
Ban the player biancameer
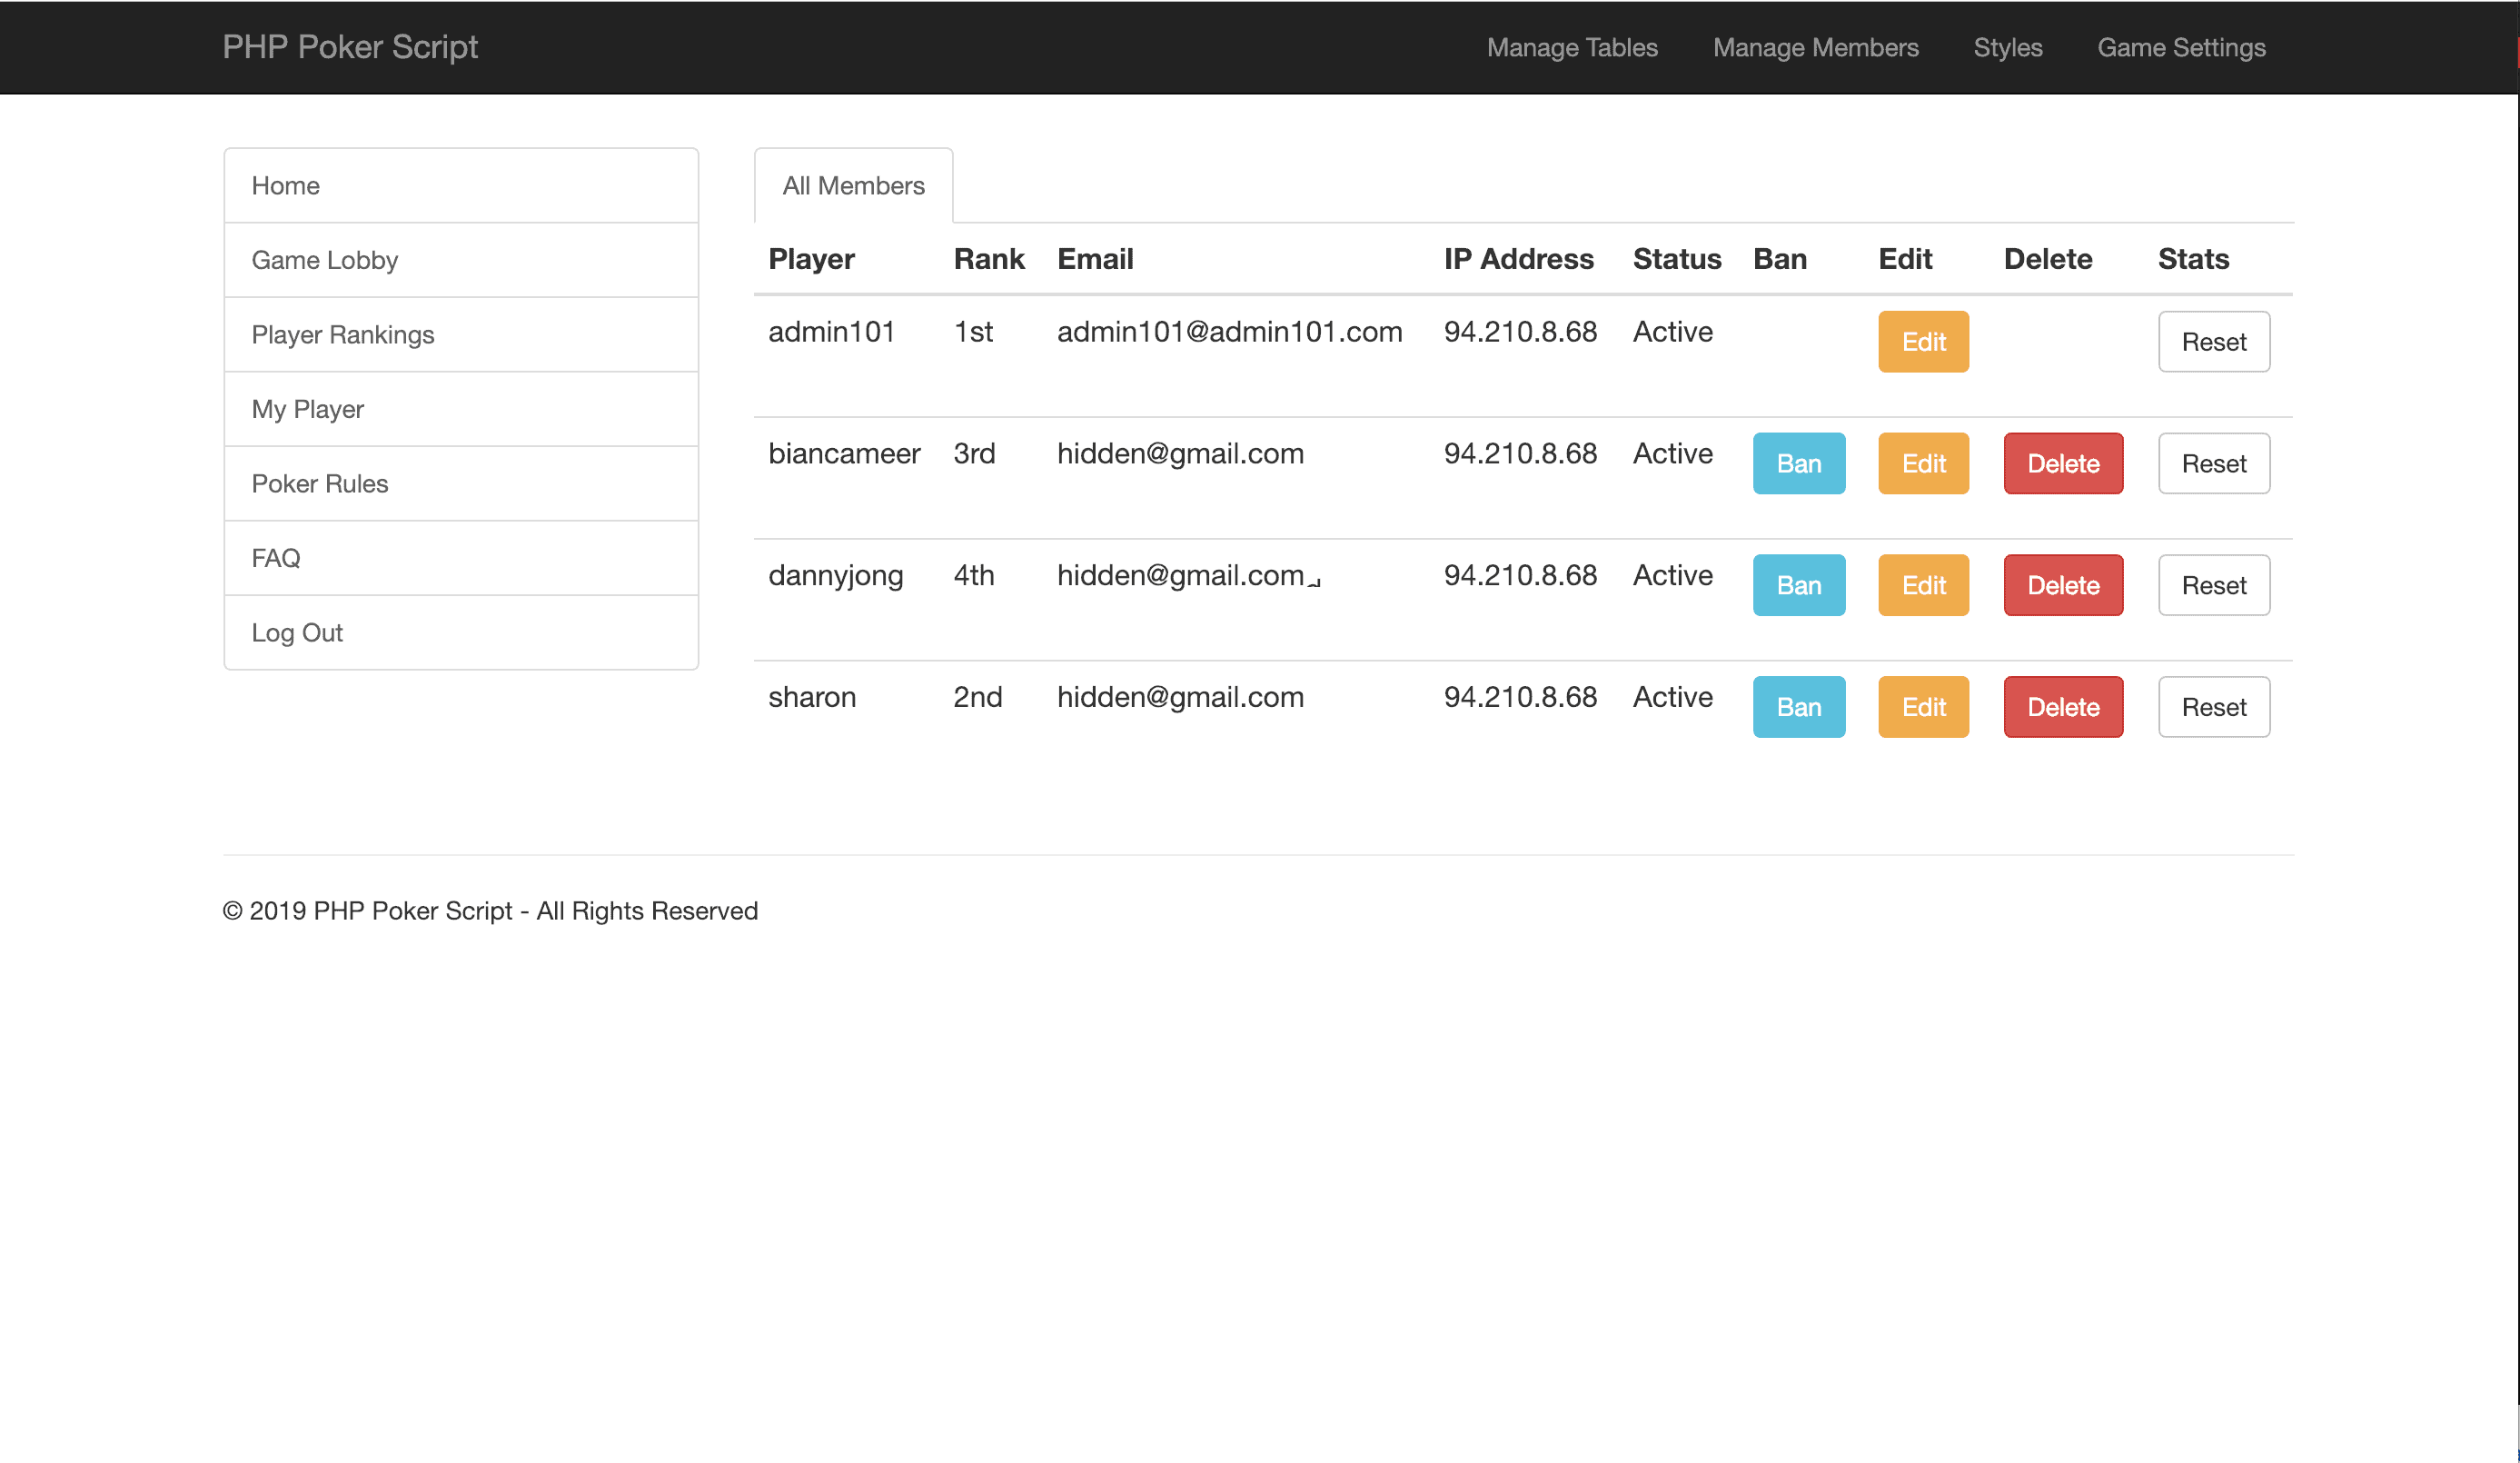tap(1799, 463)
